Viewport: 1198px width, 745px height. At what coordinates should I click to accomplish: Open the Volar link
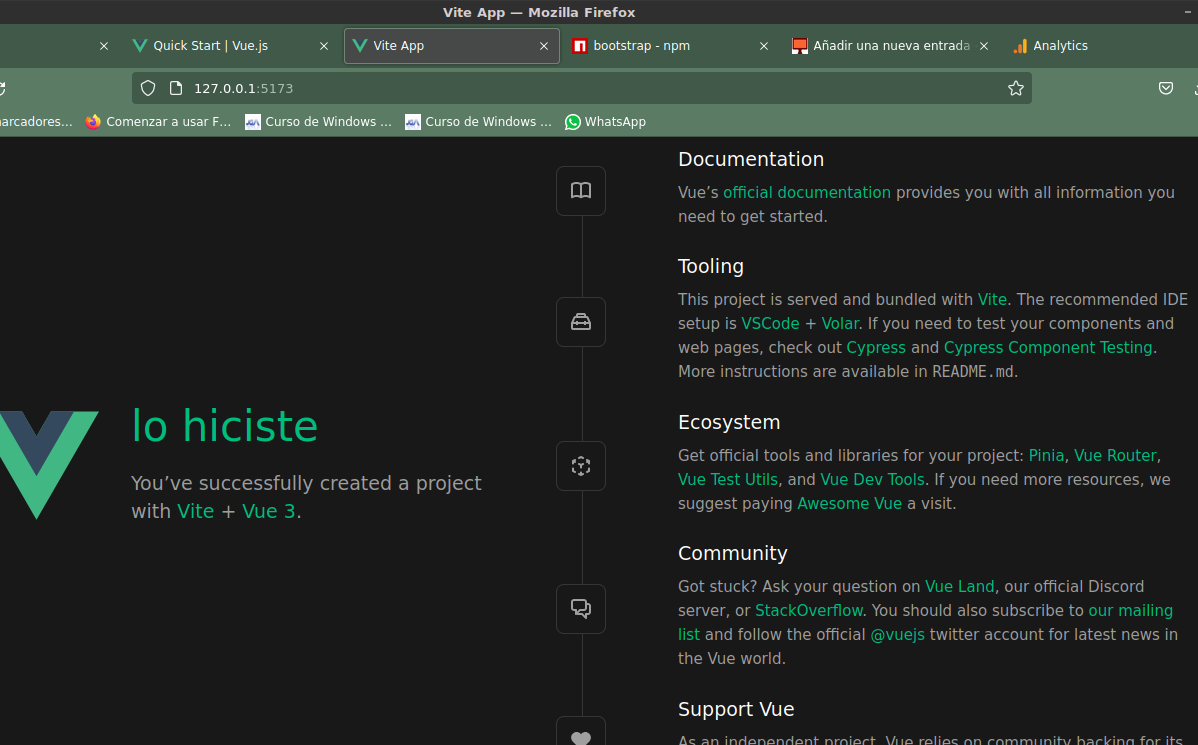coord(840,323)
